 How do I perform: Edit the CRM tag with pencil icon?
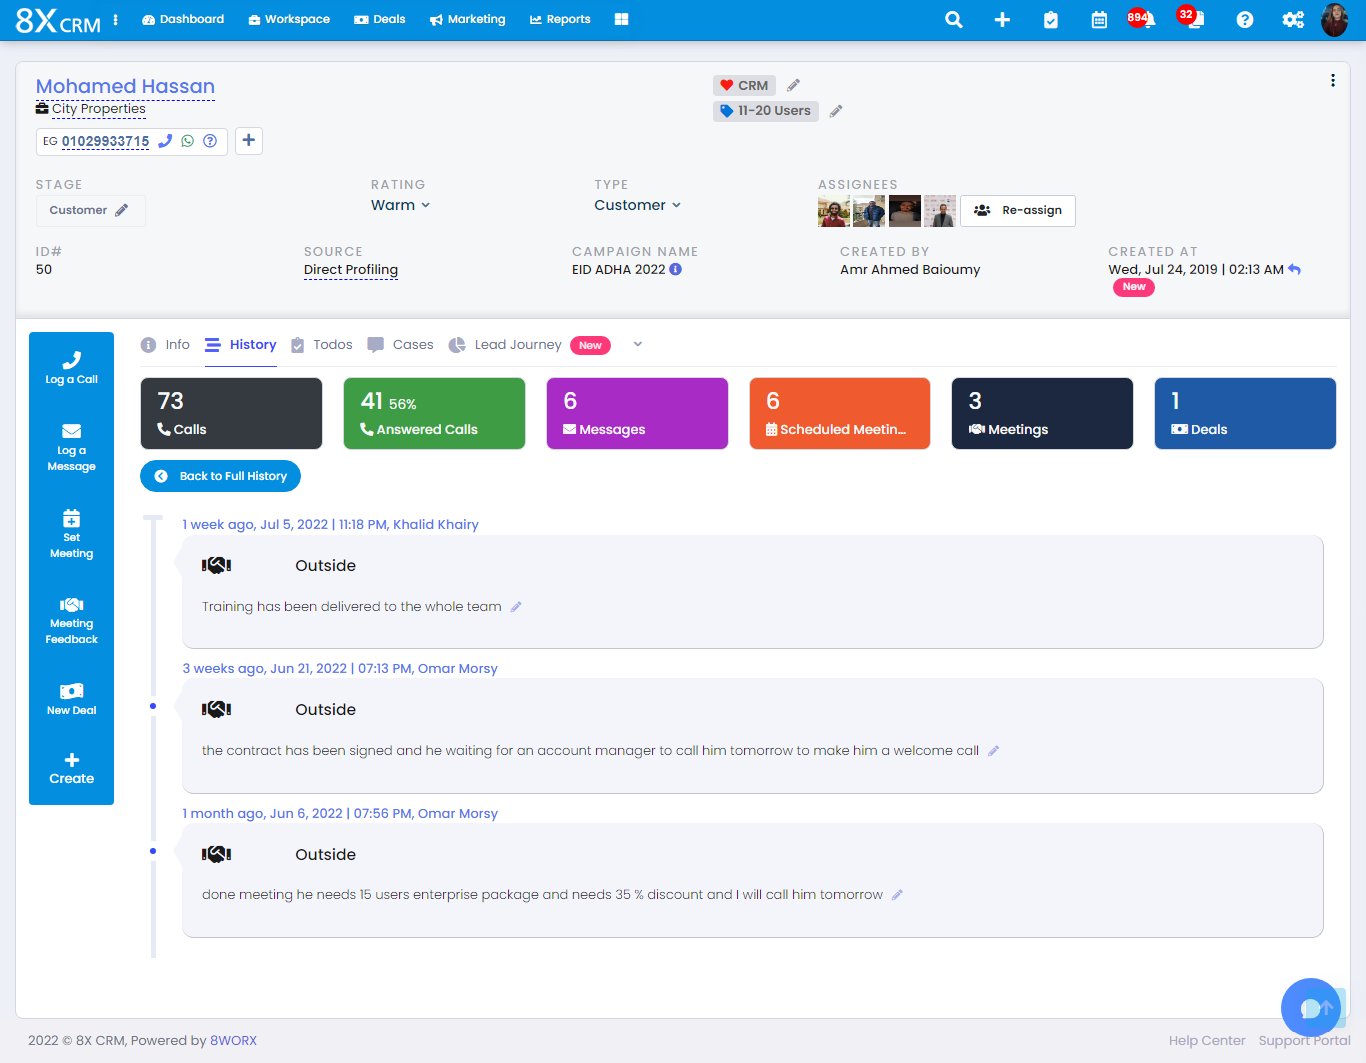[x=793, y=86]
